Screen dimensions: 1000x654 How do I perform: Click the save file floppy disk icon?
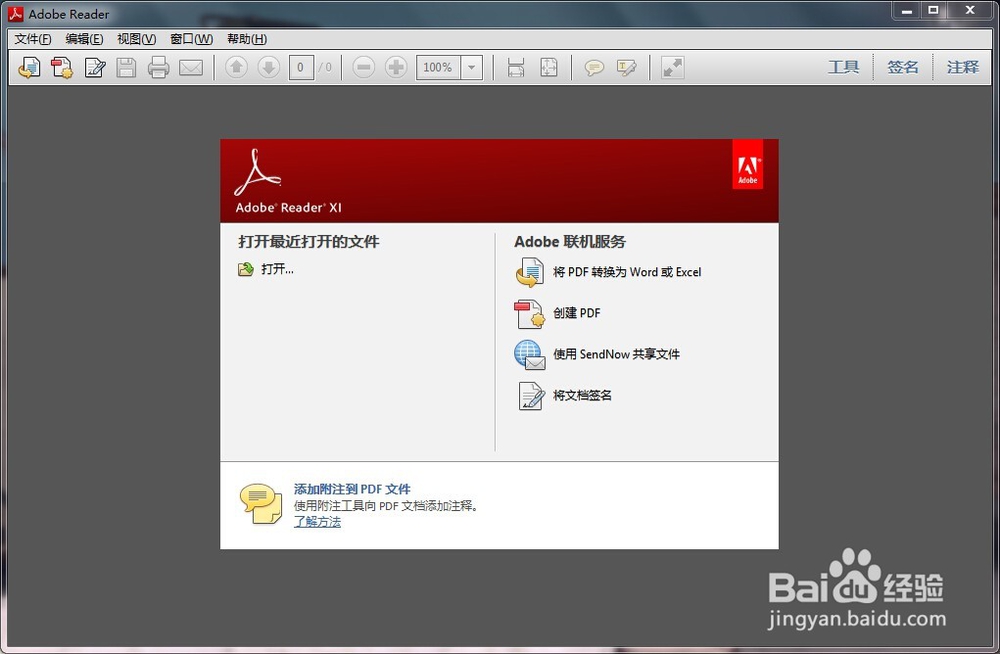[x=126, y=67]
